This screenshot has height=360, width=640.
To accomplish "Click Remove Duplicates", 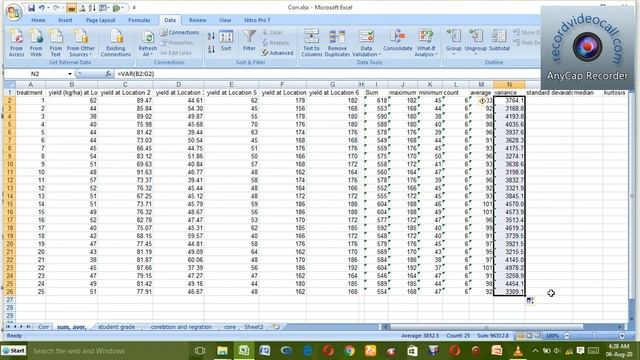I will pyautogui.click(x=337, y=42).
